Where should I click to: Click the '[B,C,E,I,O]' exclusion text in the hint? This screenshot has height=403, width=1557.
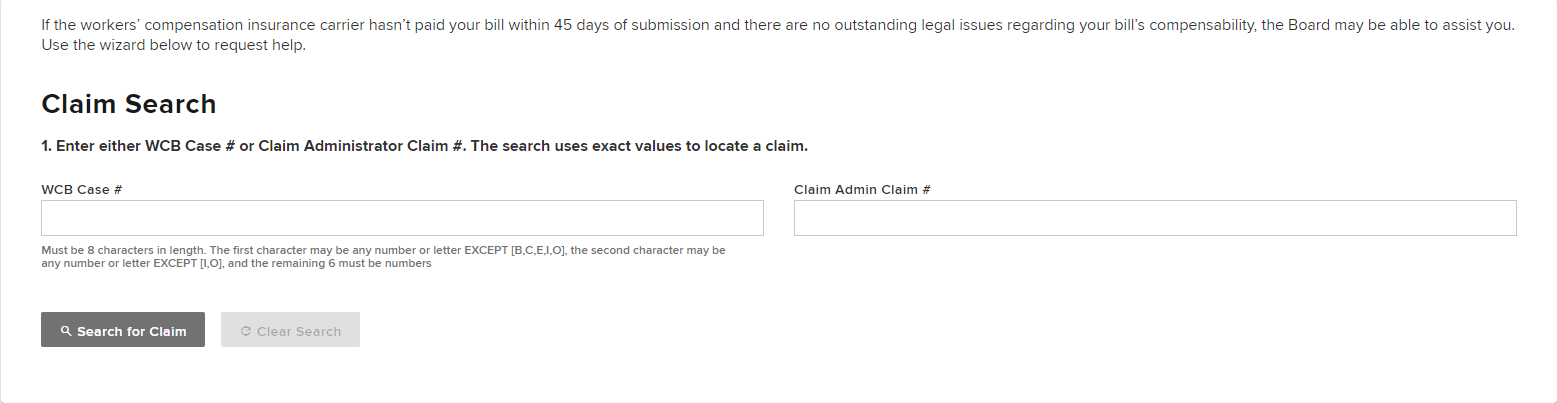point(538,250)
